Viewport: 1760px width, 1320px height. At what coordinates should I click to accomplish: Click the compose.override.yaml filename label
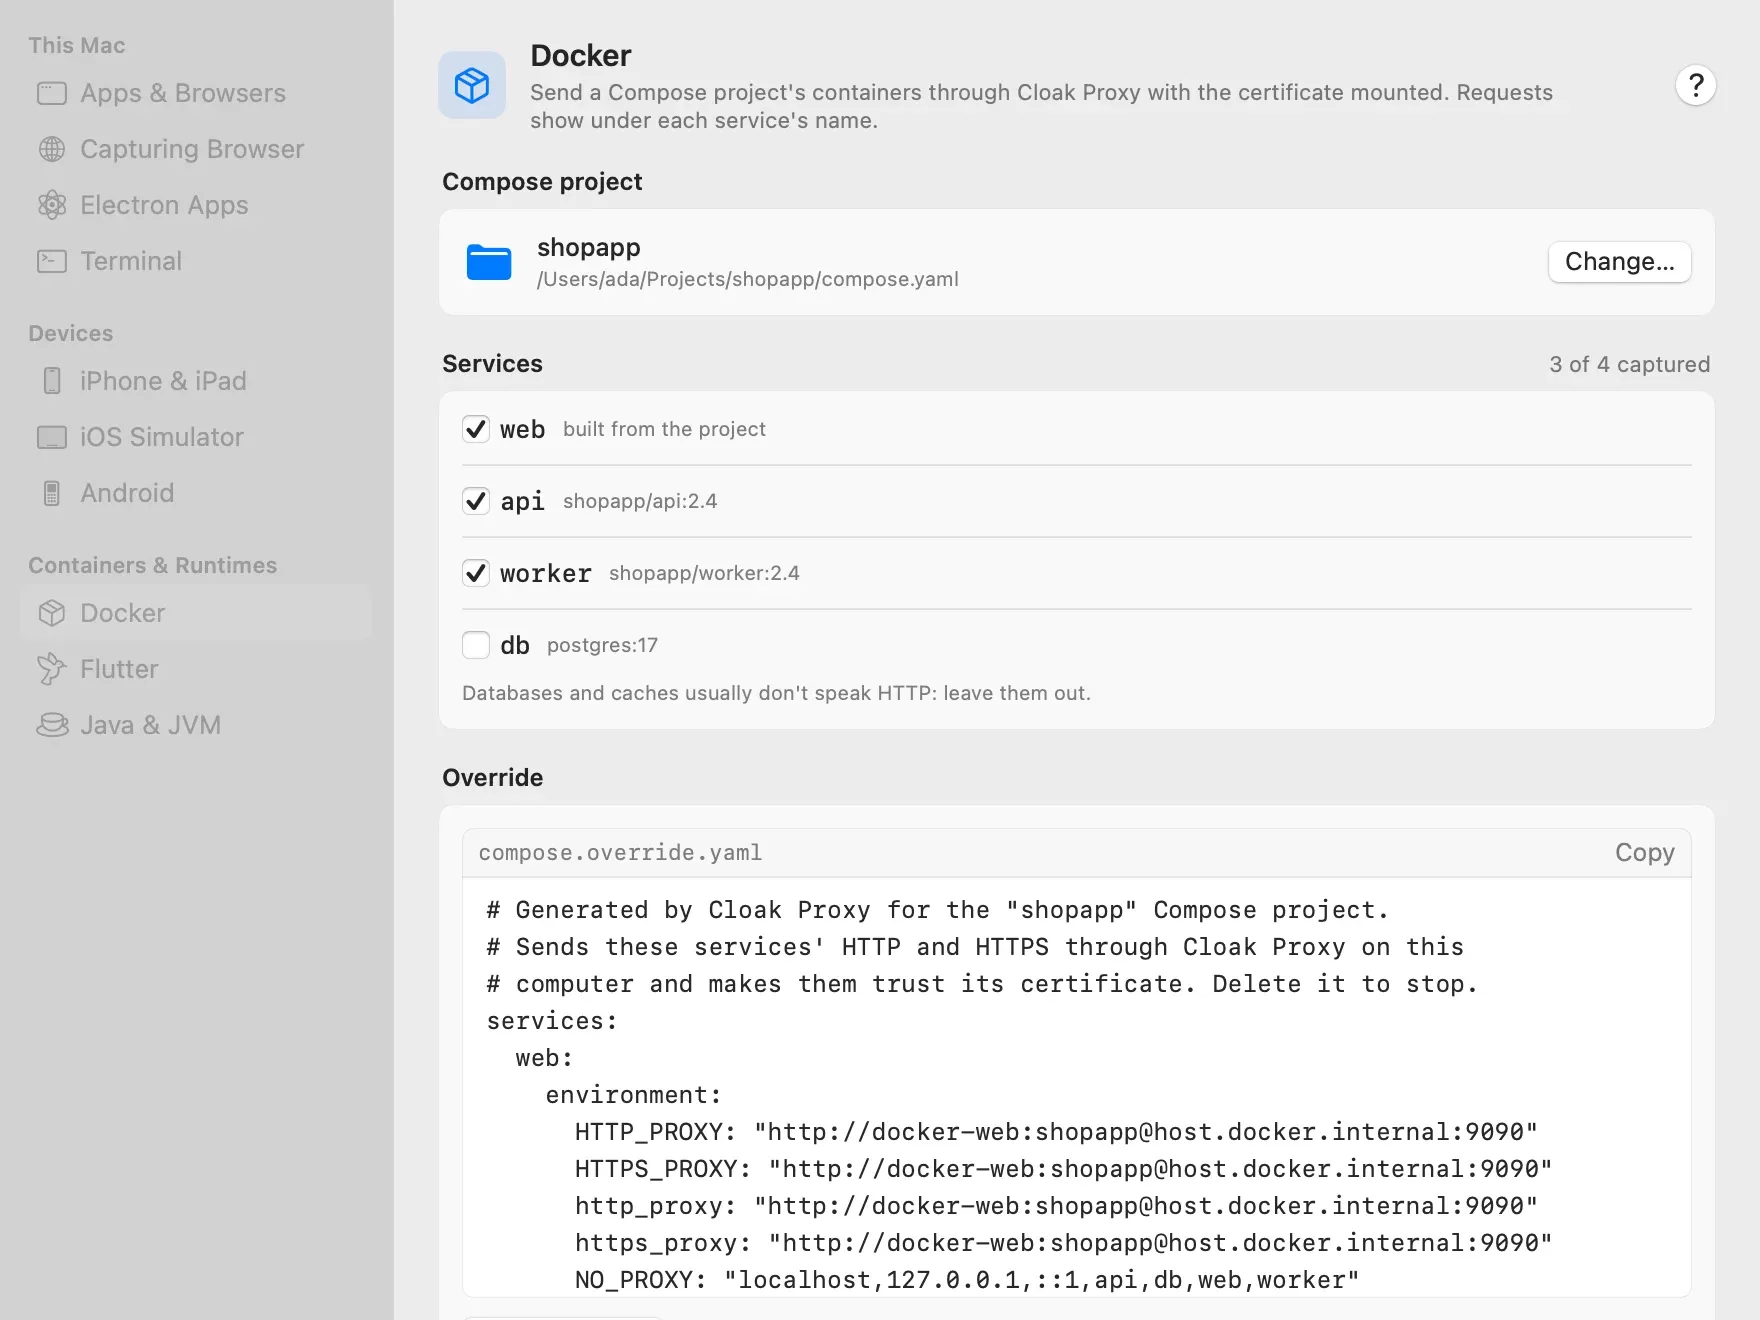click(620, 852)
